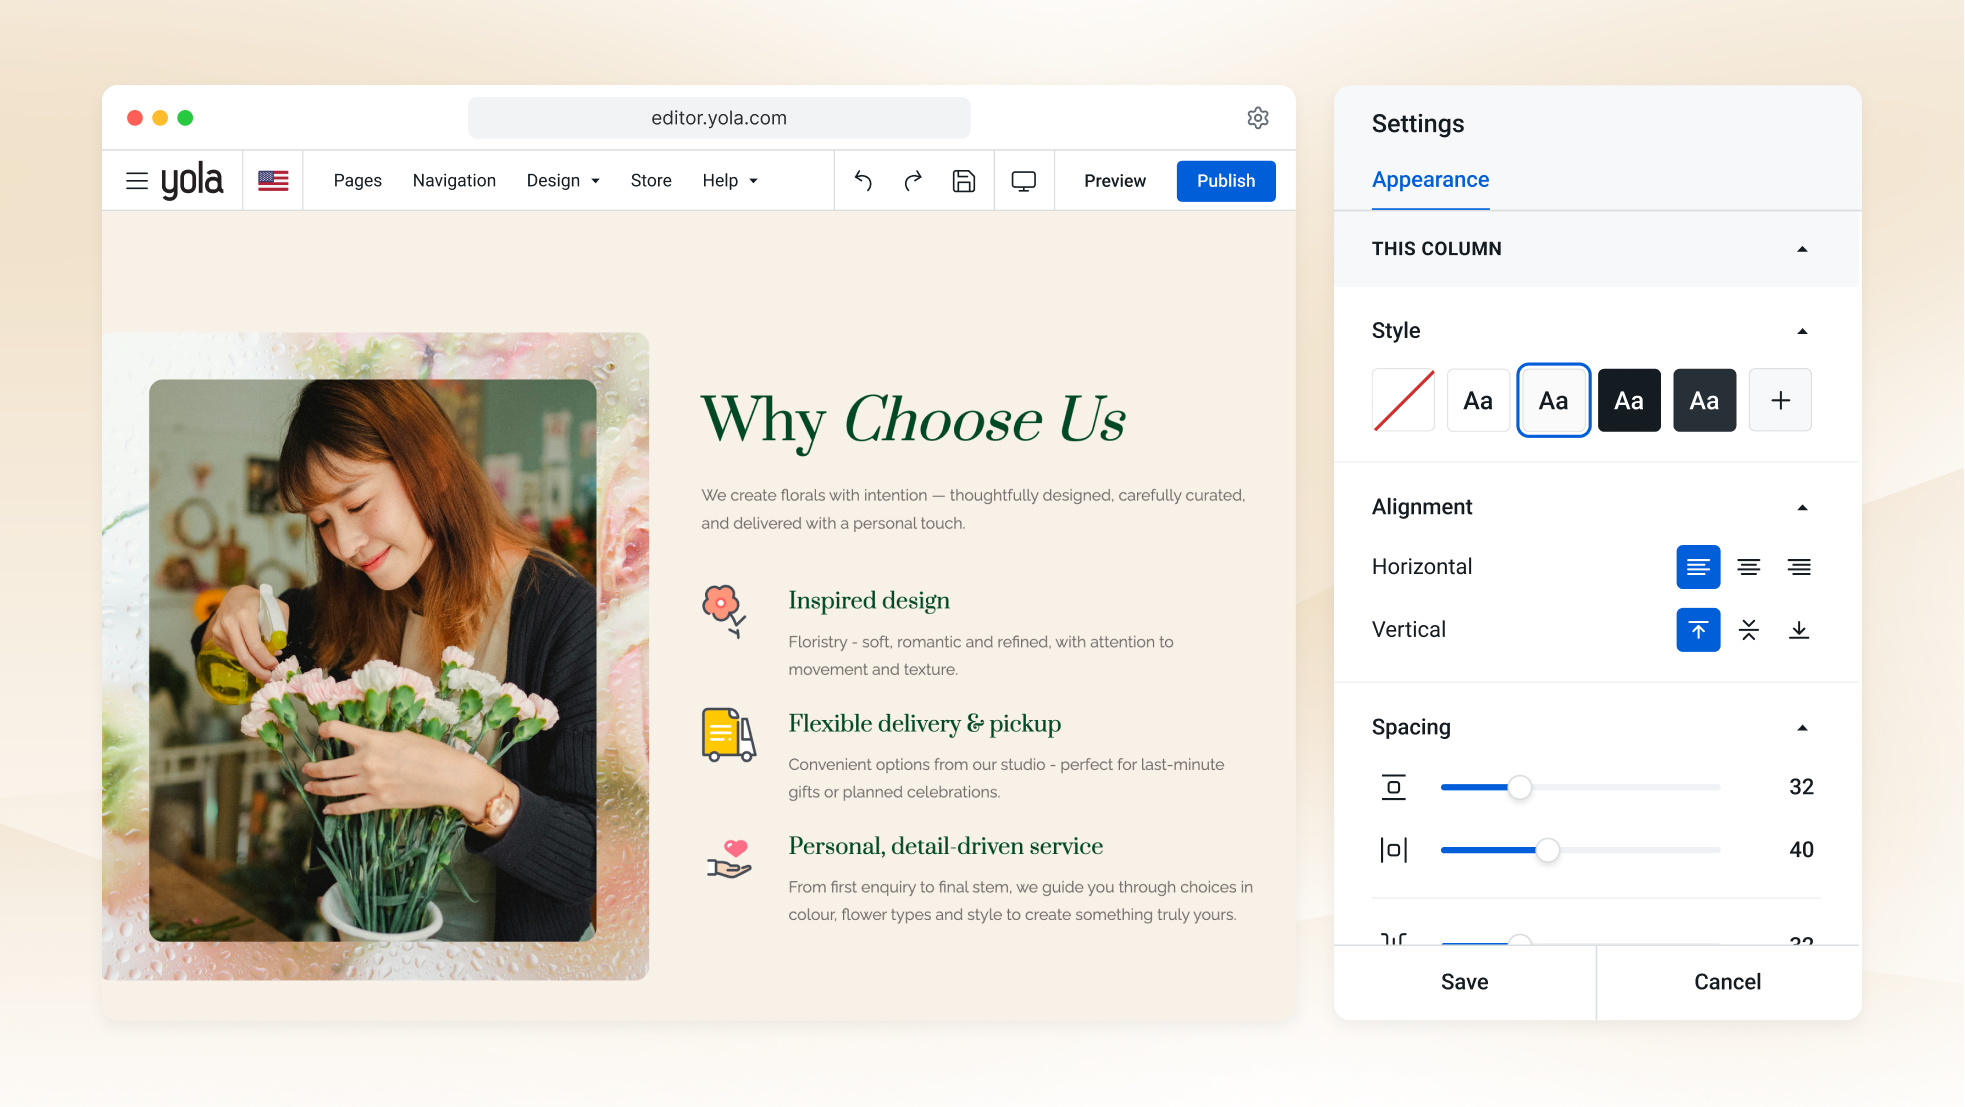Collapse the THIS COLUMN section
The width and height of the screenshot is (1965, 1107).
click(x=1803, y=249)
